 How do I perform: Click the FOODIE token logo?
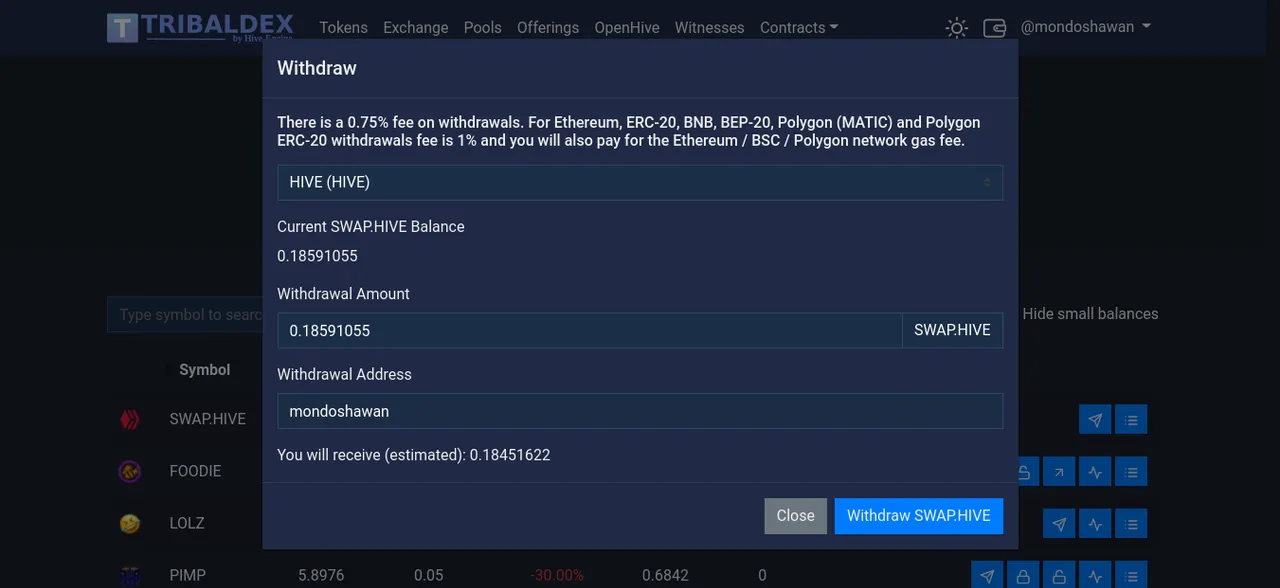(129, 472)
